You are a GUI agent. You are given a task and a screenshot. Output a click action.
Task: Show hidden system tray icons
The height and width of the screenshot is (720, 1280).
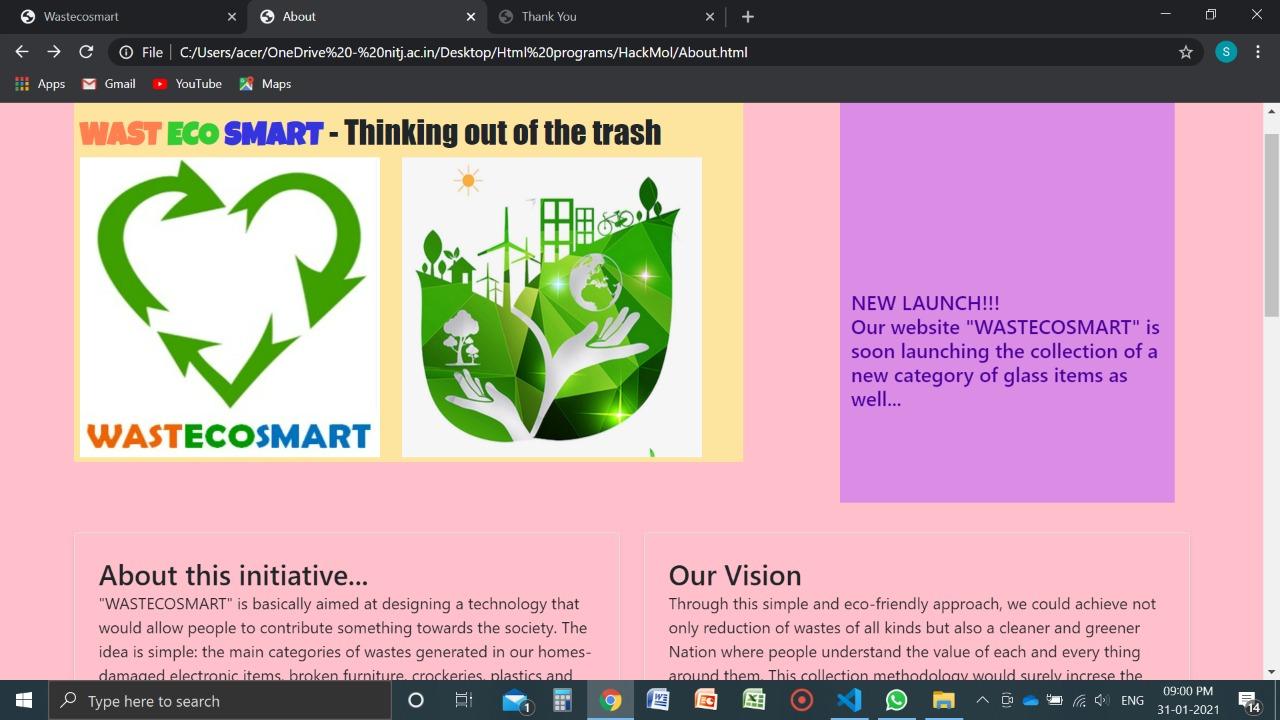(x=983, y=700)
